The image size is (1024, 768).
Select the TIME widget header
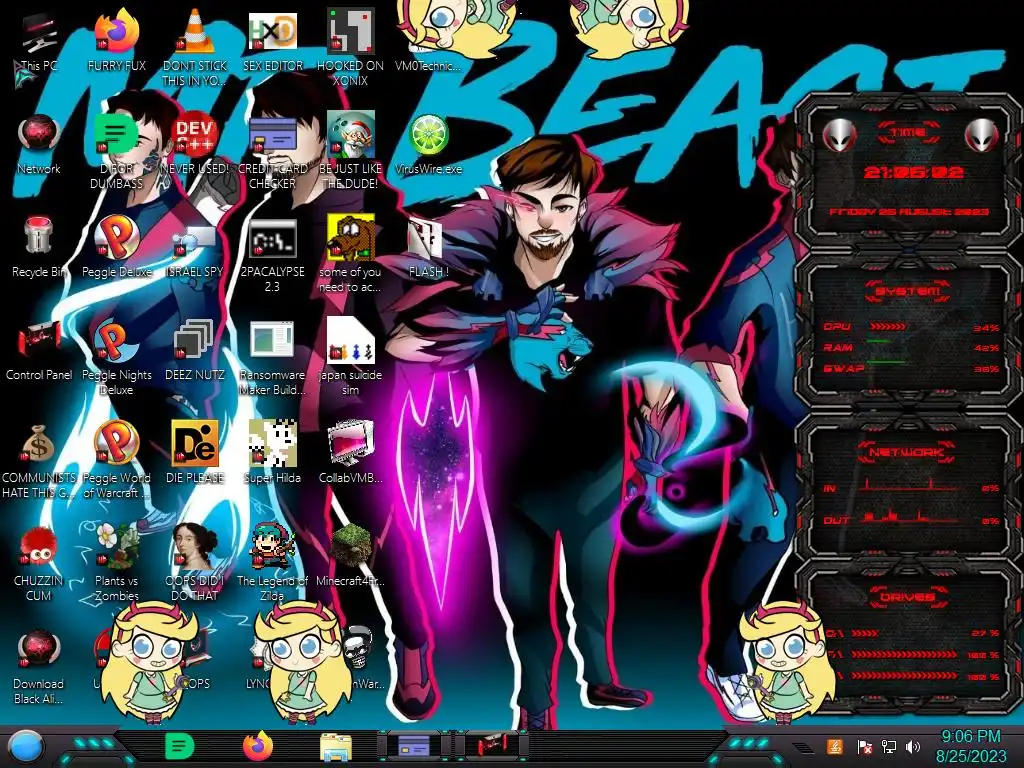[908, 133]
